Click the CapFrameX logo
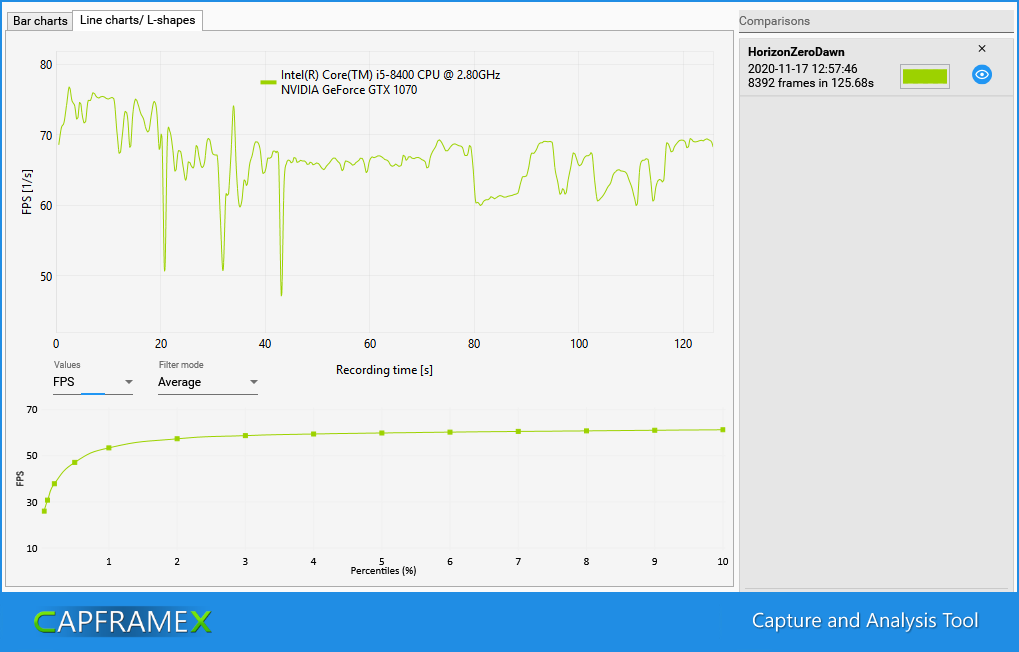 click(x=122, y=622)
